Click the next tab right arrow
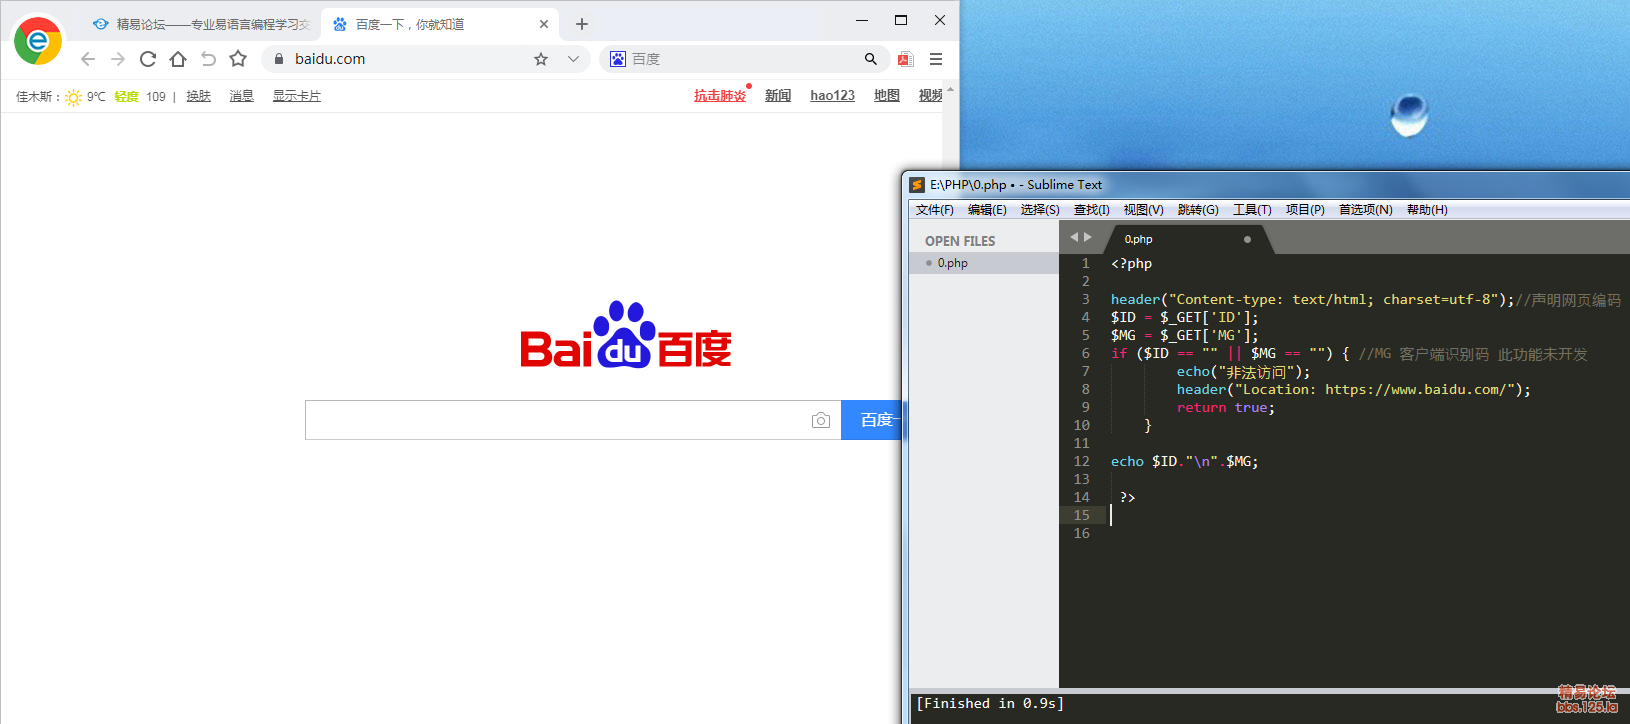Viewport: 1630px width, 724px height. tap(1088, 237)
